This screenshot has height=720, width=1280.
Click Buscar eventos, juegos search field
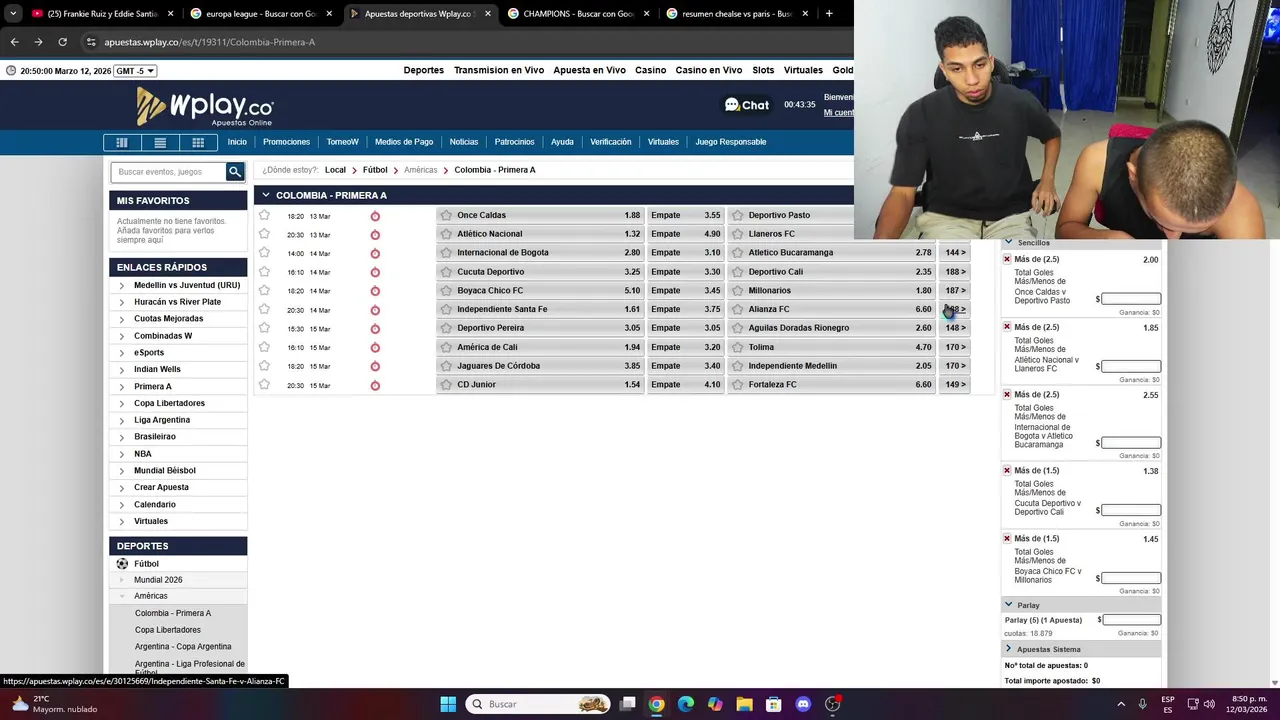[169, 172]
